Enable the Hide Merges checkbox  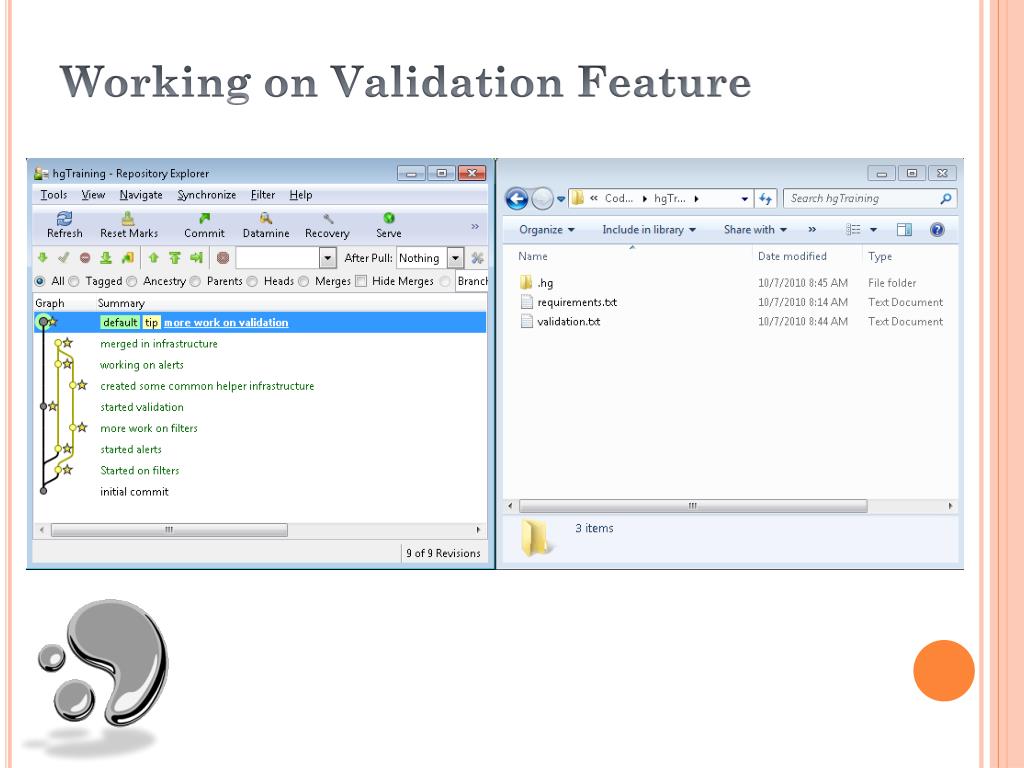(x=361, y=282)
